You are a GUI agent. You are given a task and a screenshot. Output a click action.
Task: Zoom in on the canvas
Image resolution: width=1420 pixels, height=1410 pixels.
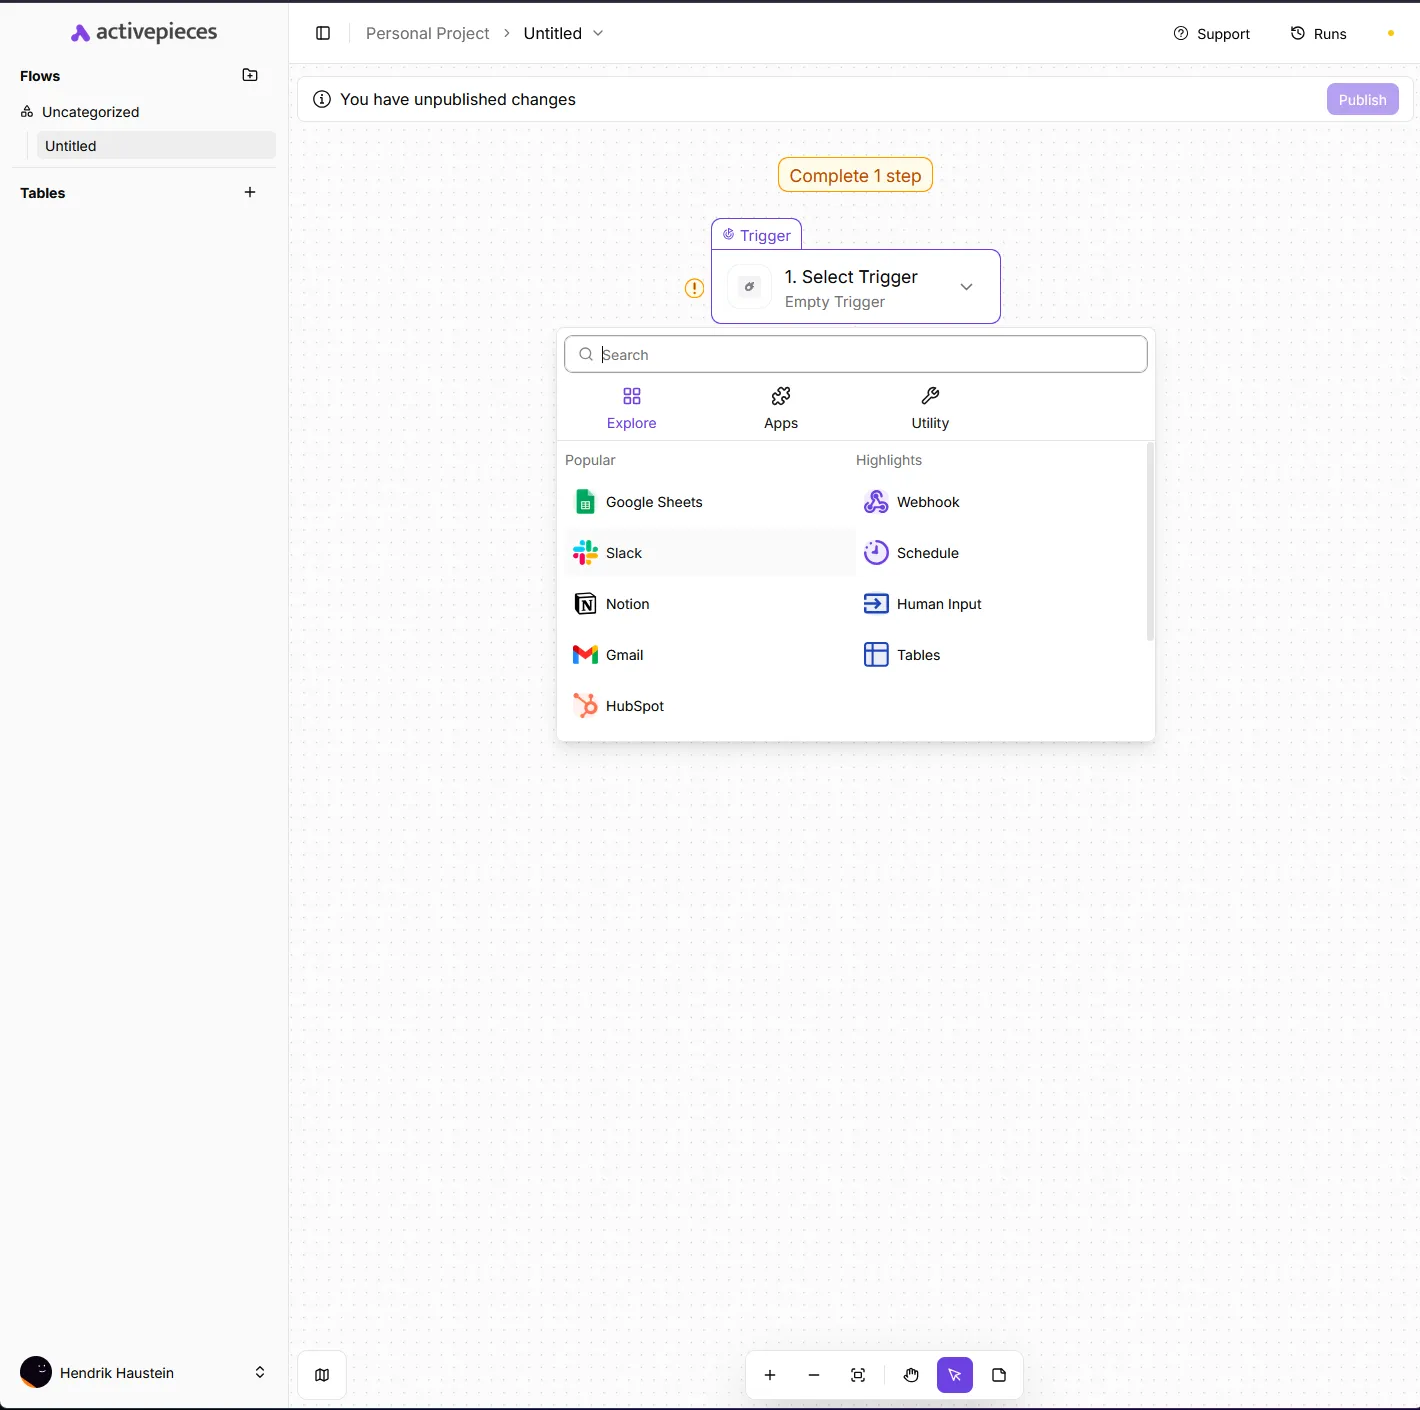[x=769, y=1375]
